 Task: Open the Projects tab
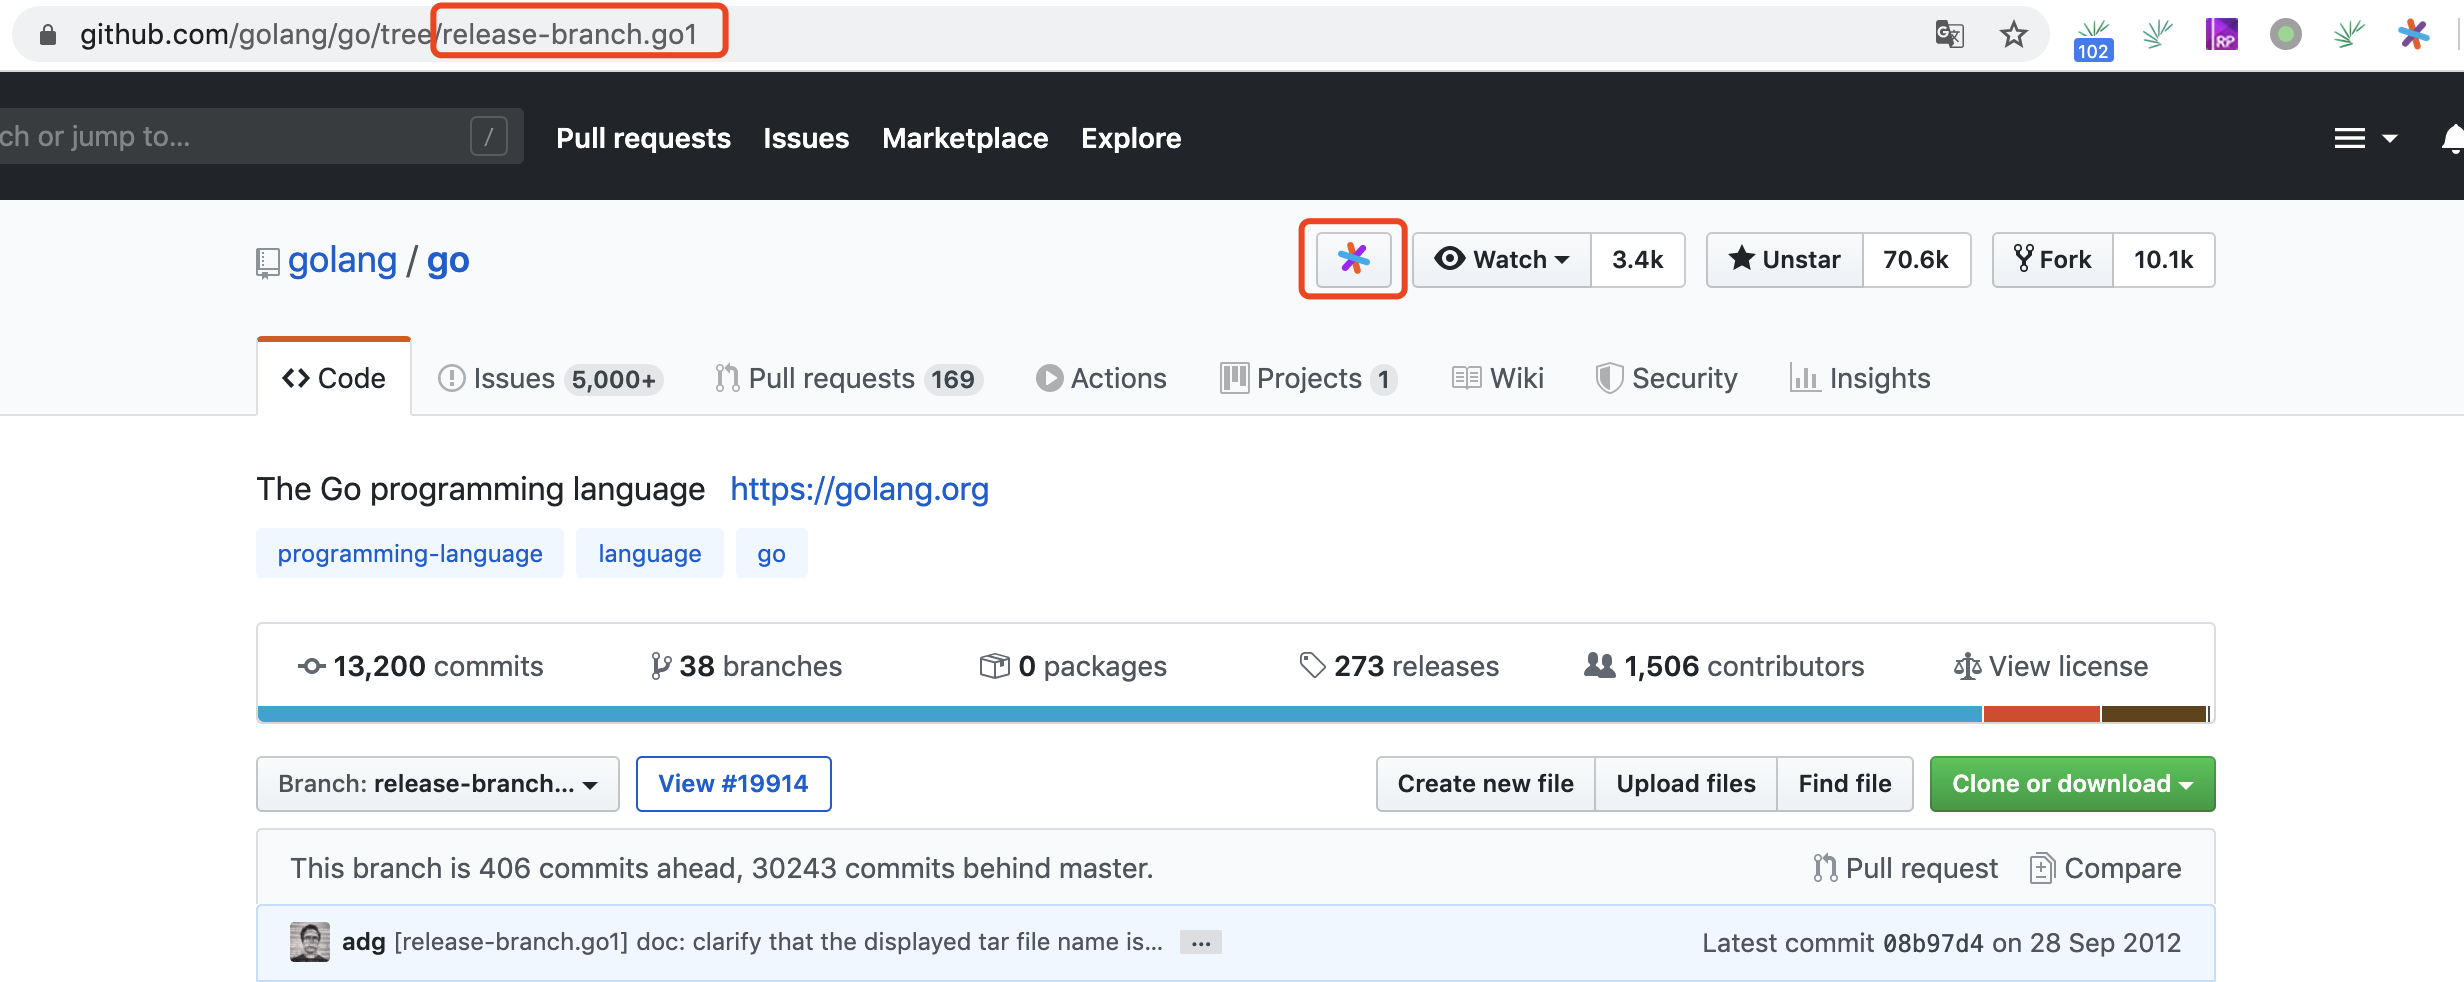pos(1308,378)
